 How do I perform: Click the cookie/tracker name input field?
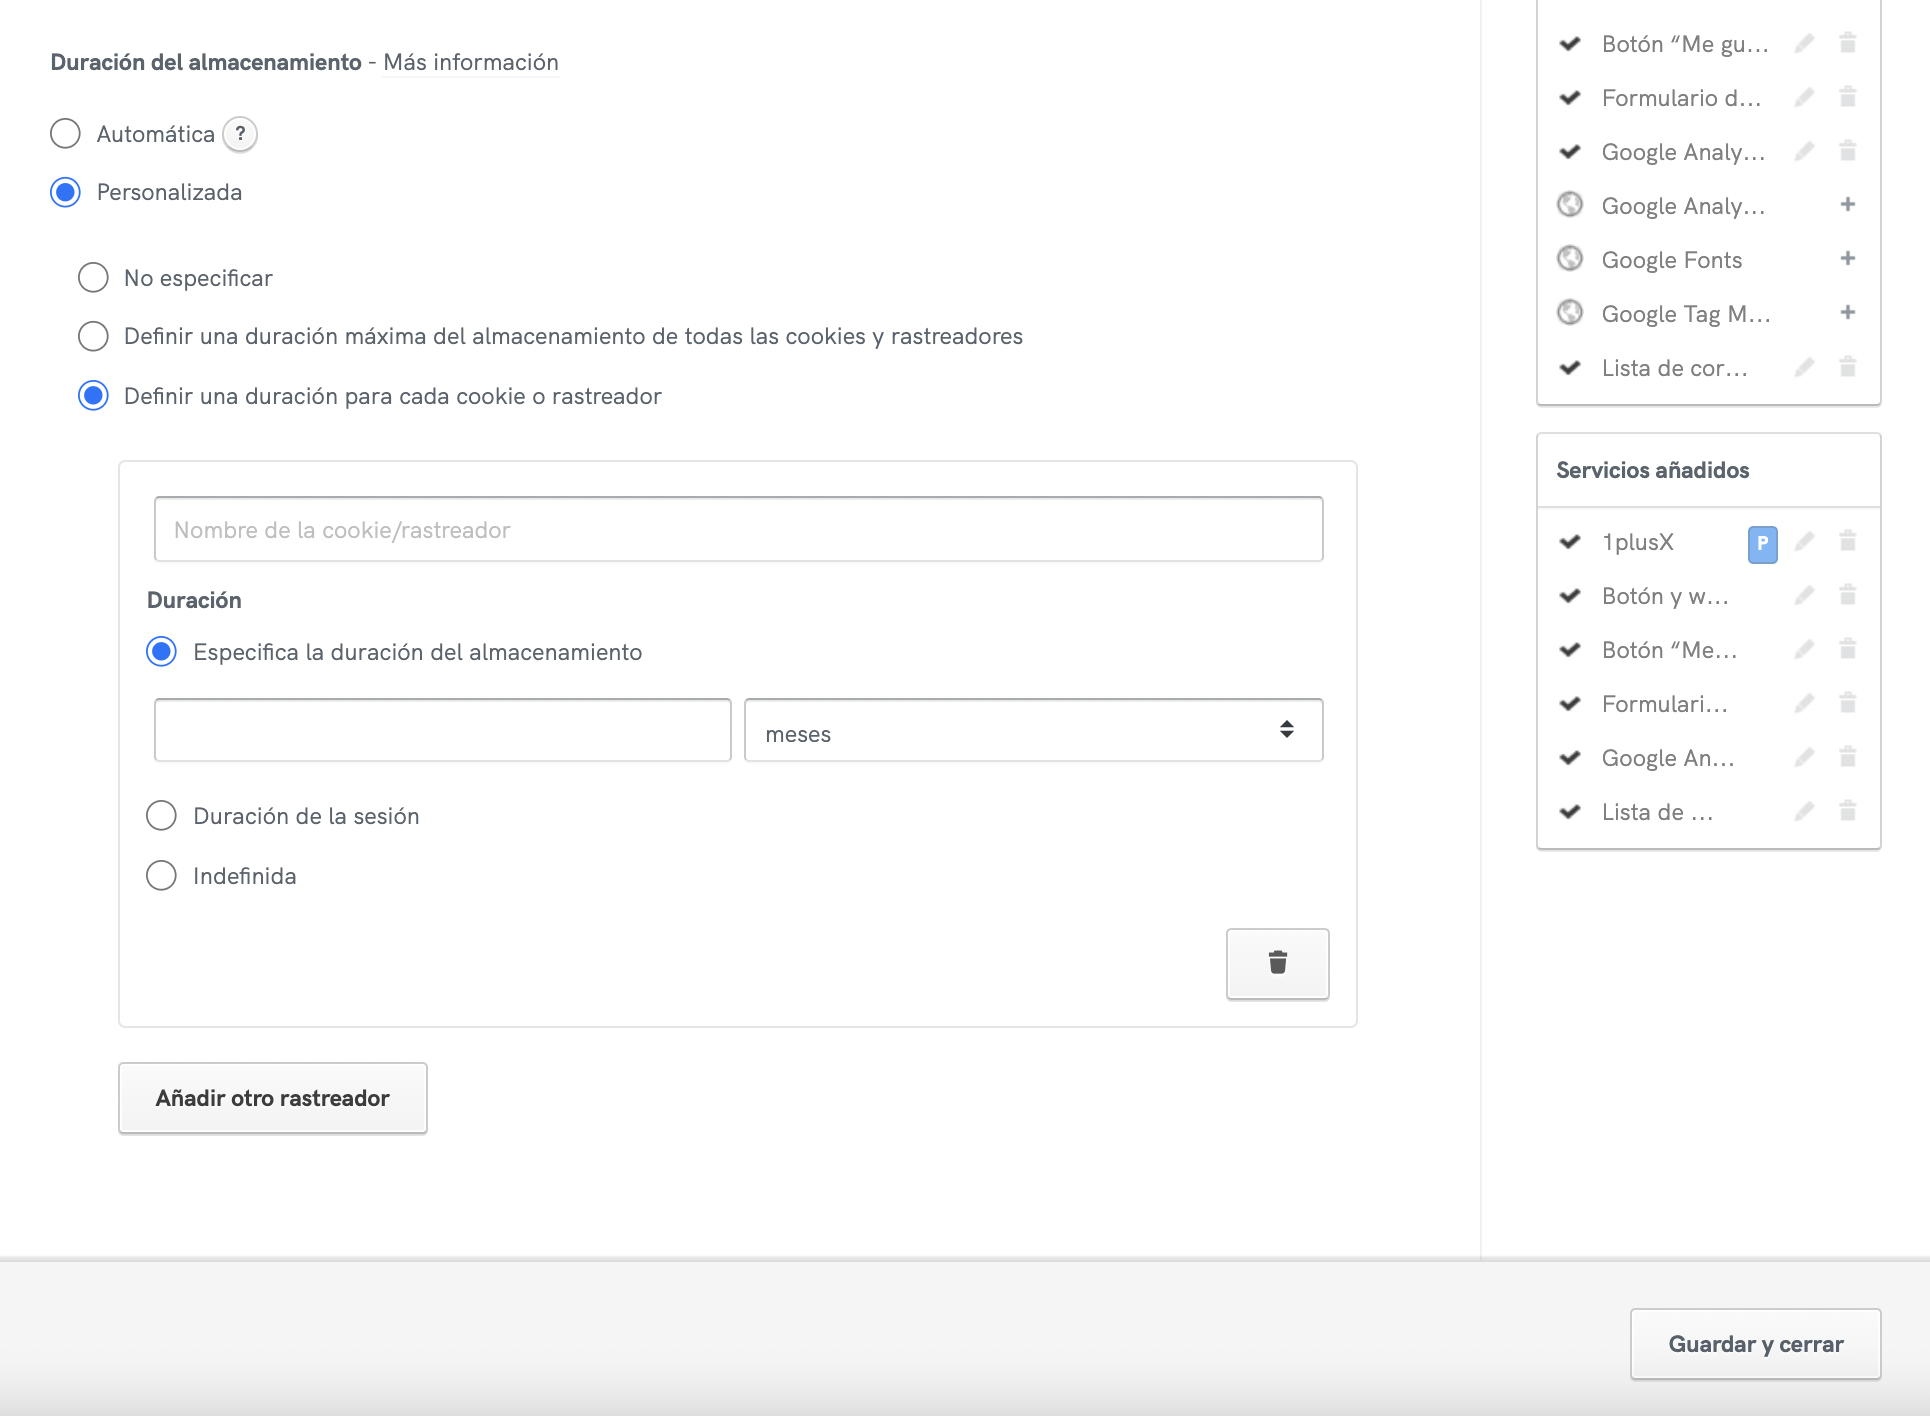click(x=738, y=530)
